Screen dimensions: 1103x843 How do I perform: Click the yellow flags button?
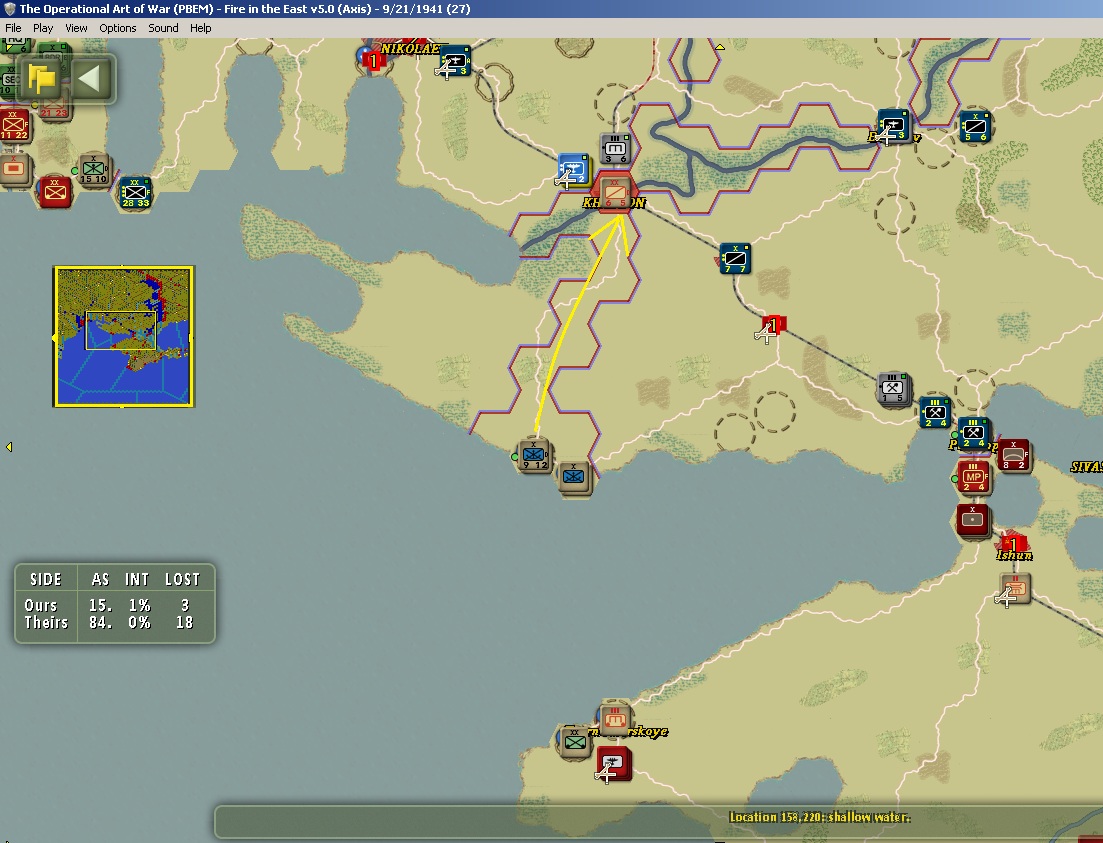pos(42,78)
